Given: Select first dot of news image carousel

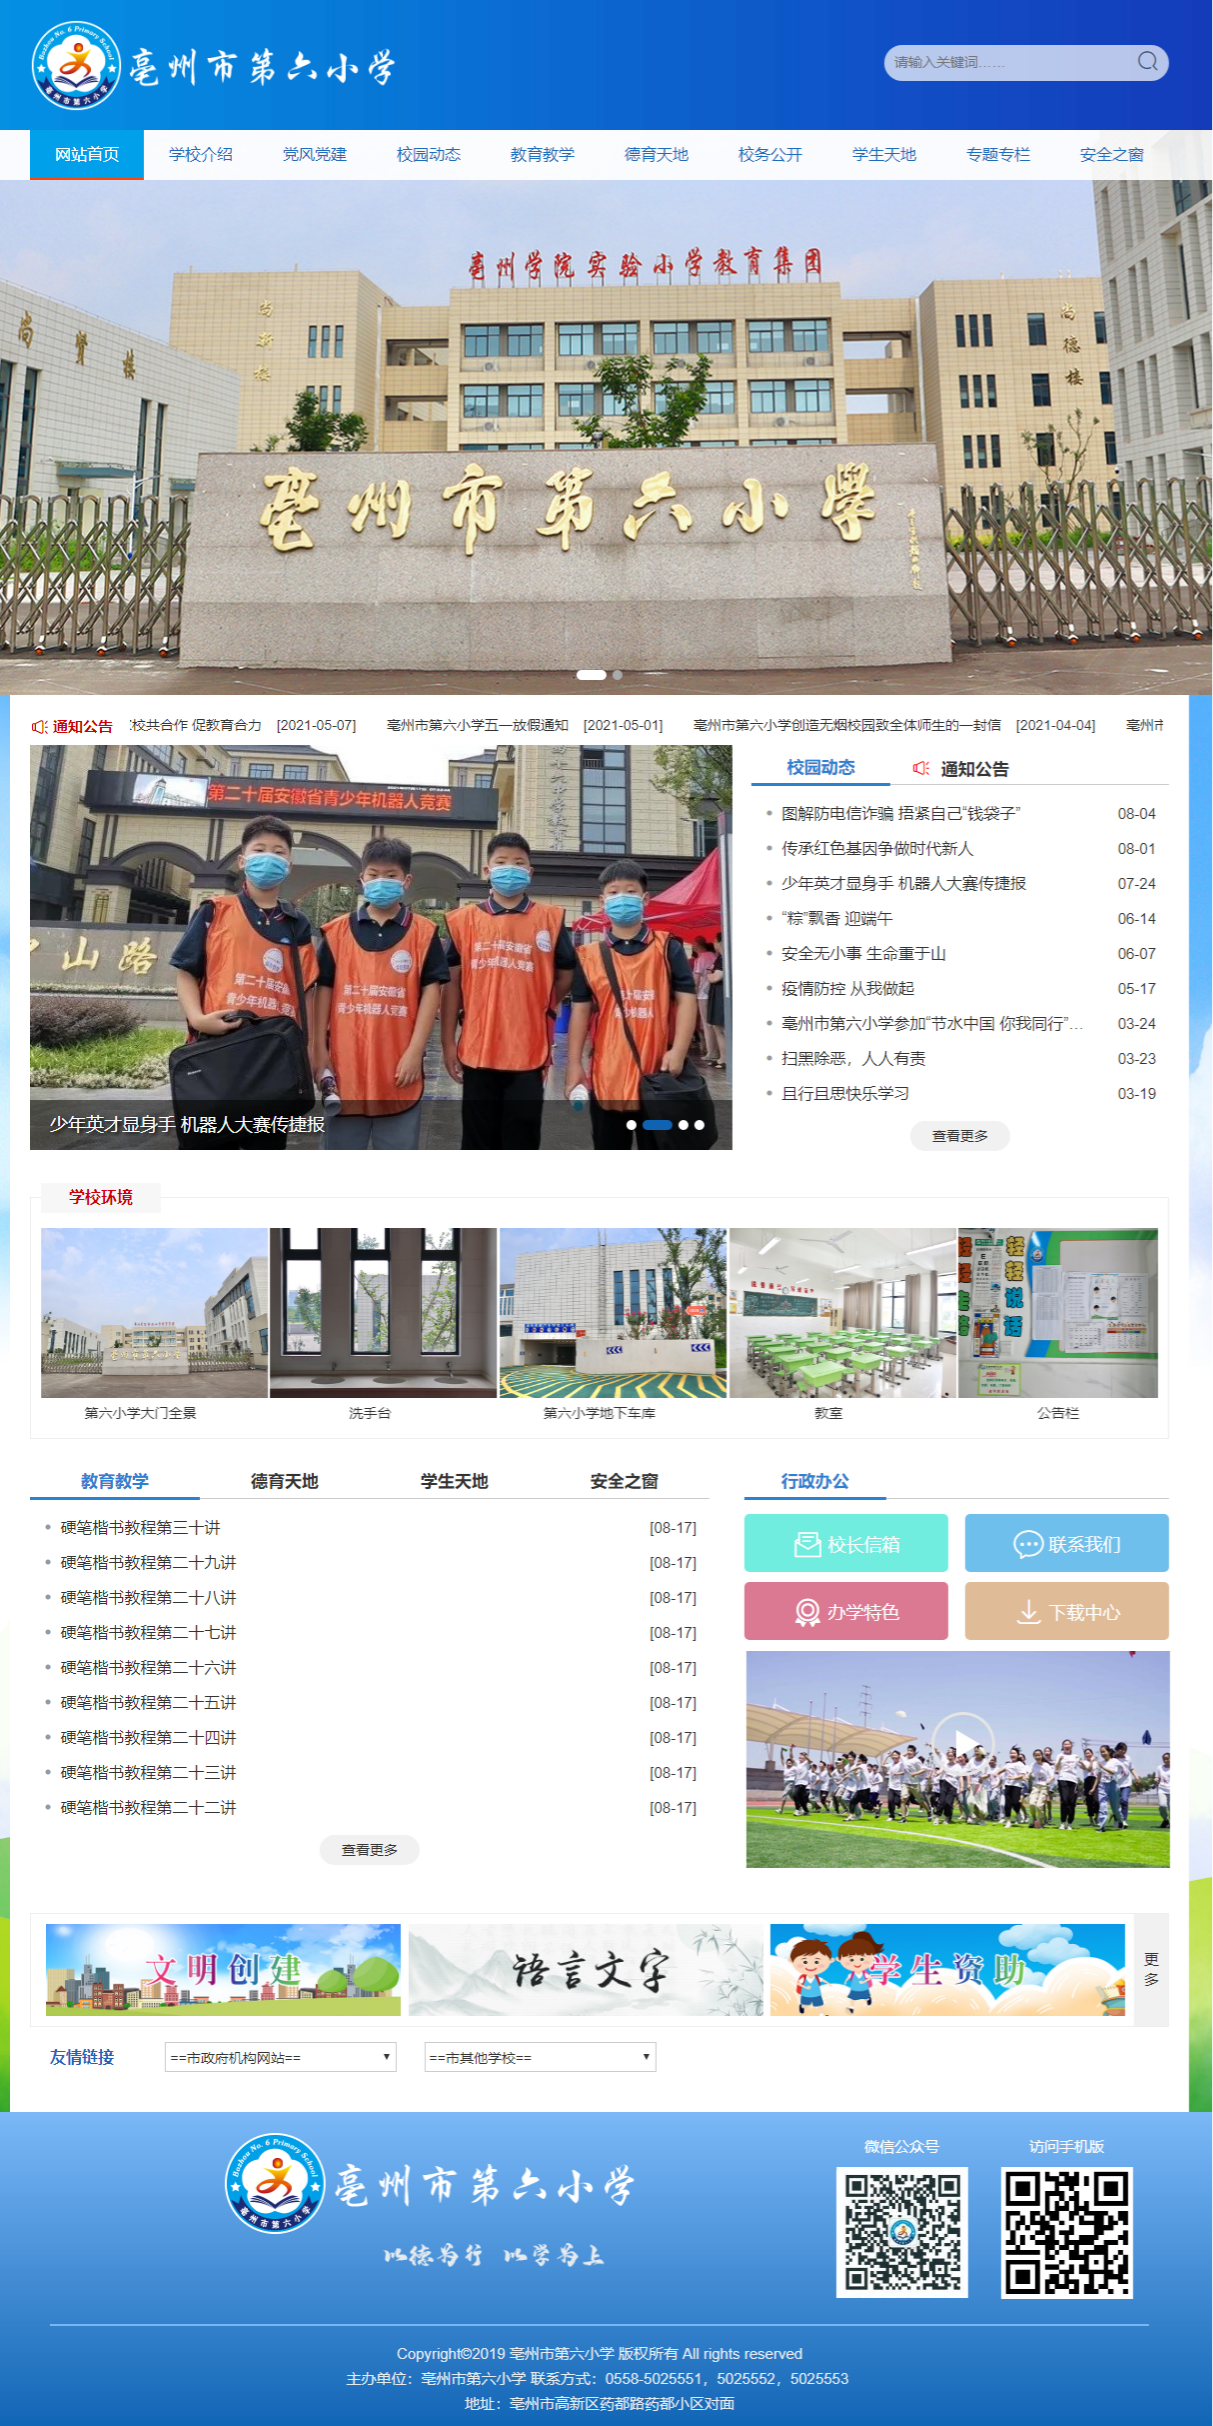Looking at the screenshot, I should click(631, 1125).
